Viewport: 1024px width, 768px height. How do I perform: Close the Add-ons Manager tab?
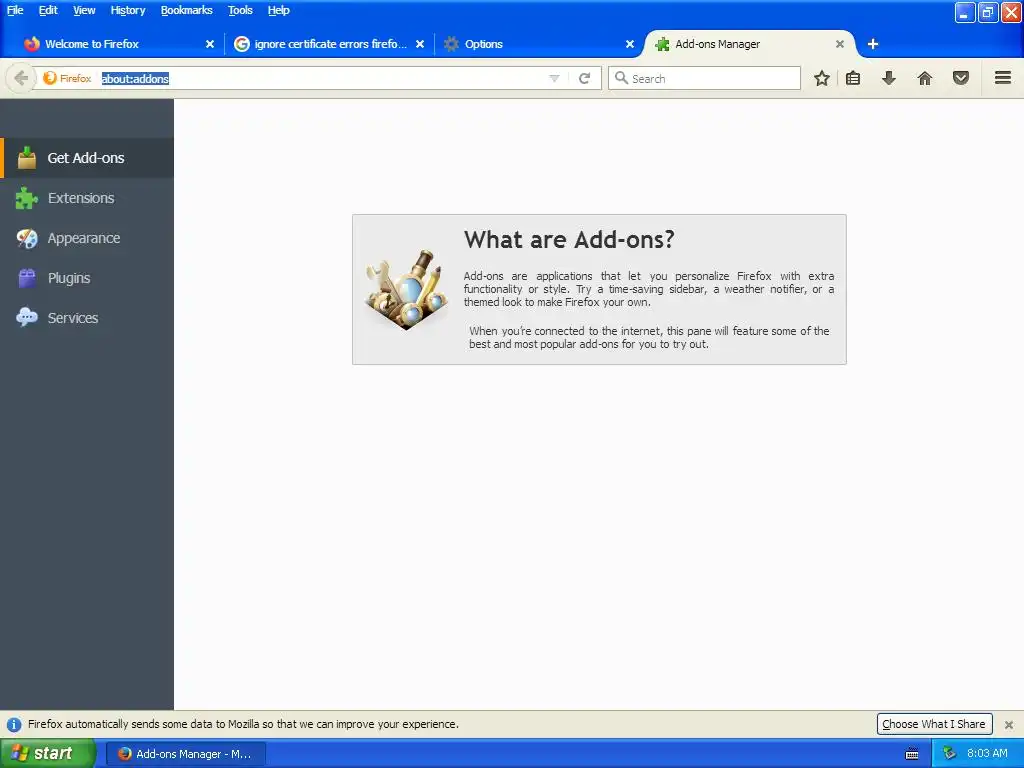click(840, 44)
